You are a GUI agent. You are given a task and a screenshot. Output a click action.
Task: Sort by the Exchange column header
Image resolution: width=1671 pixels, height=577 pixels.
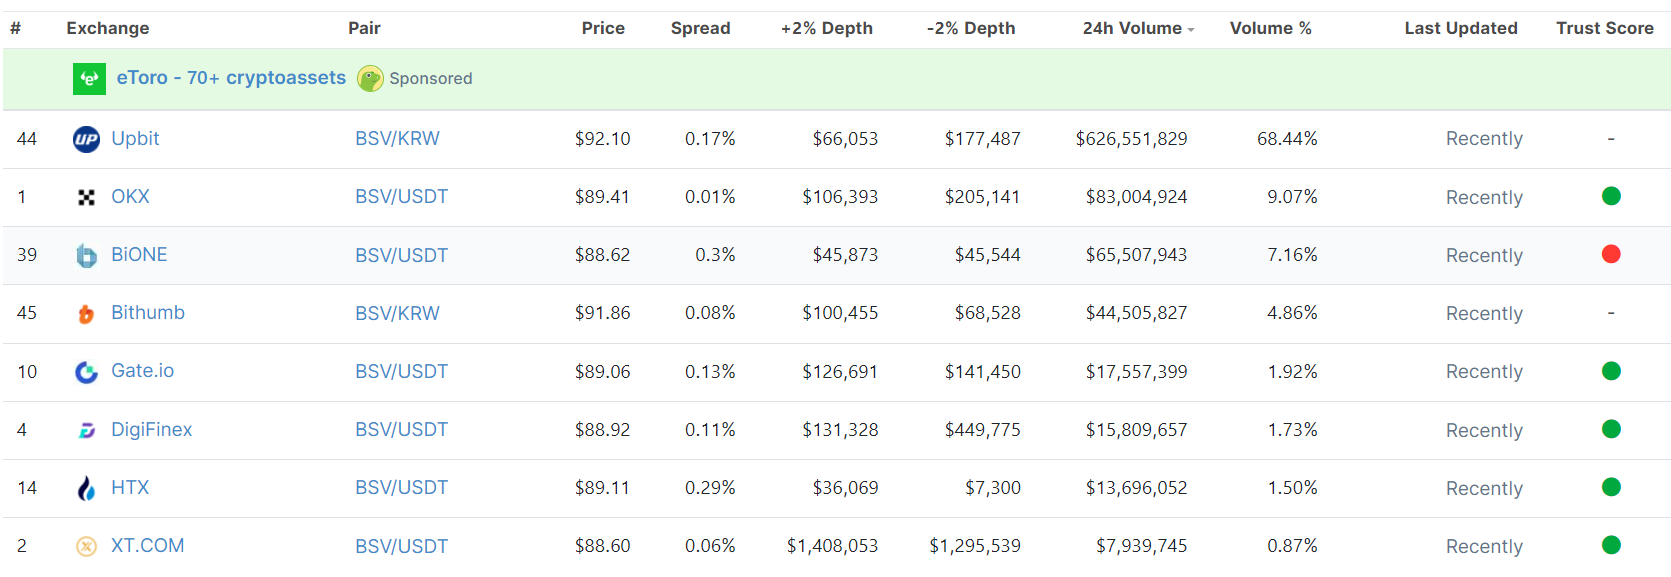pos(108,28)
